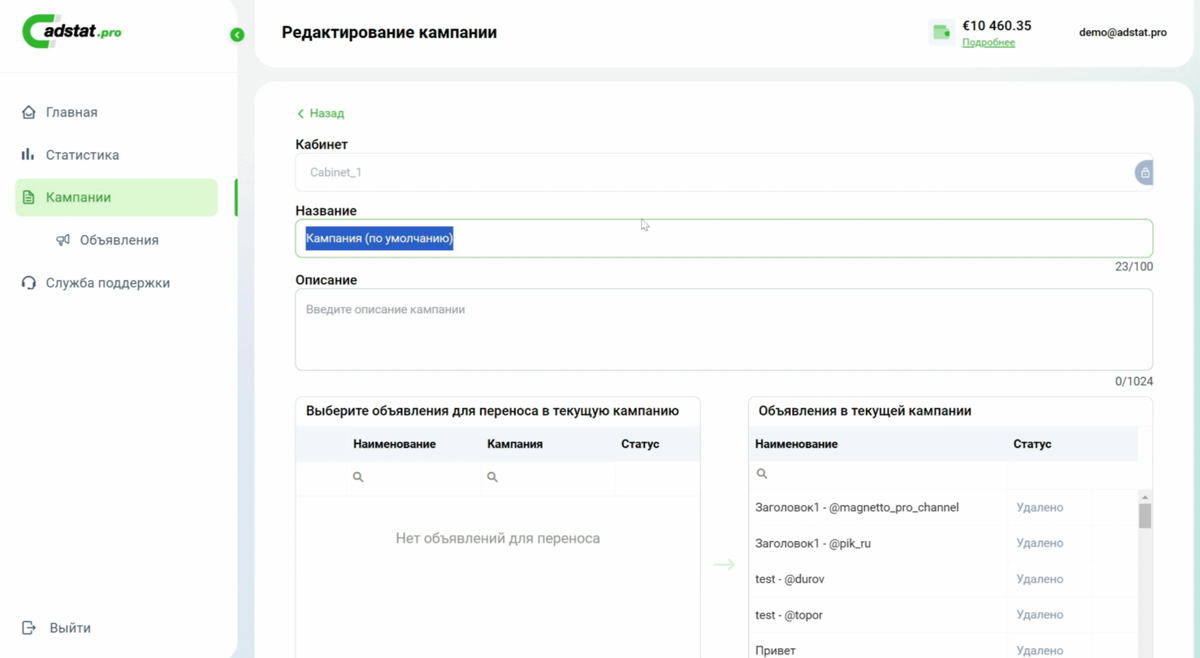The height and width of the screenshot is (658, 1200).
Task: Focus the Описание text area
Action: pyautogui.click(x=723, y=330)
